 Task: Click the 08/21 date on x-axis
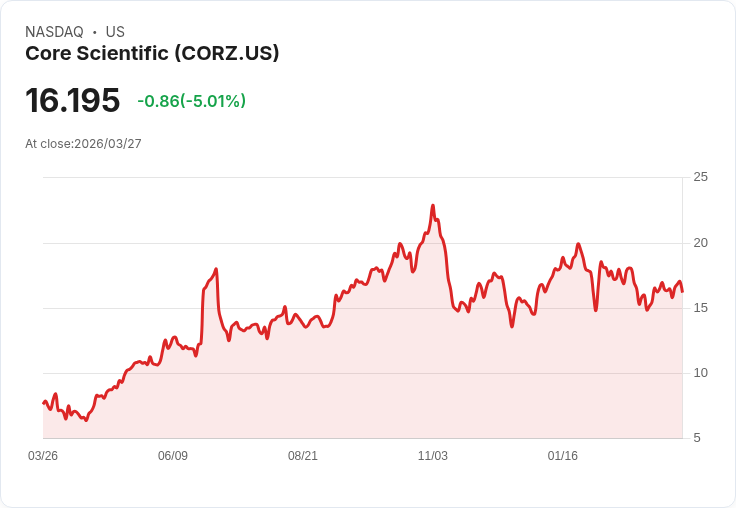[303, 455]
